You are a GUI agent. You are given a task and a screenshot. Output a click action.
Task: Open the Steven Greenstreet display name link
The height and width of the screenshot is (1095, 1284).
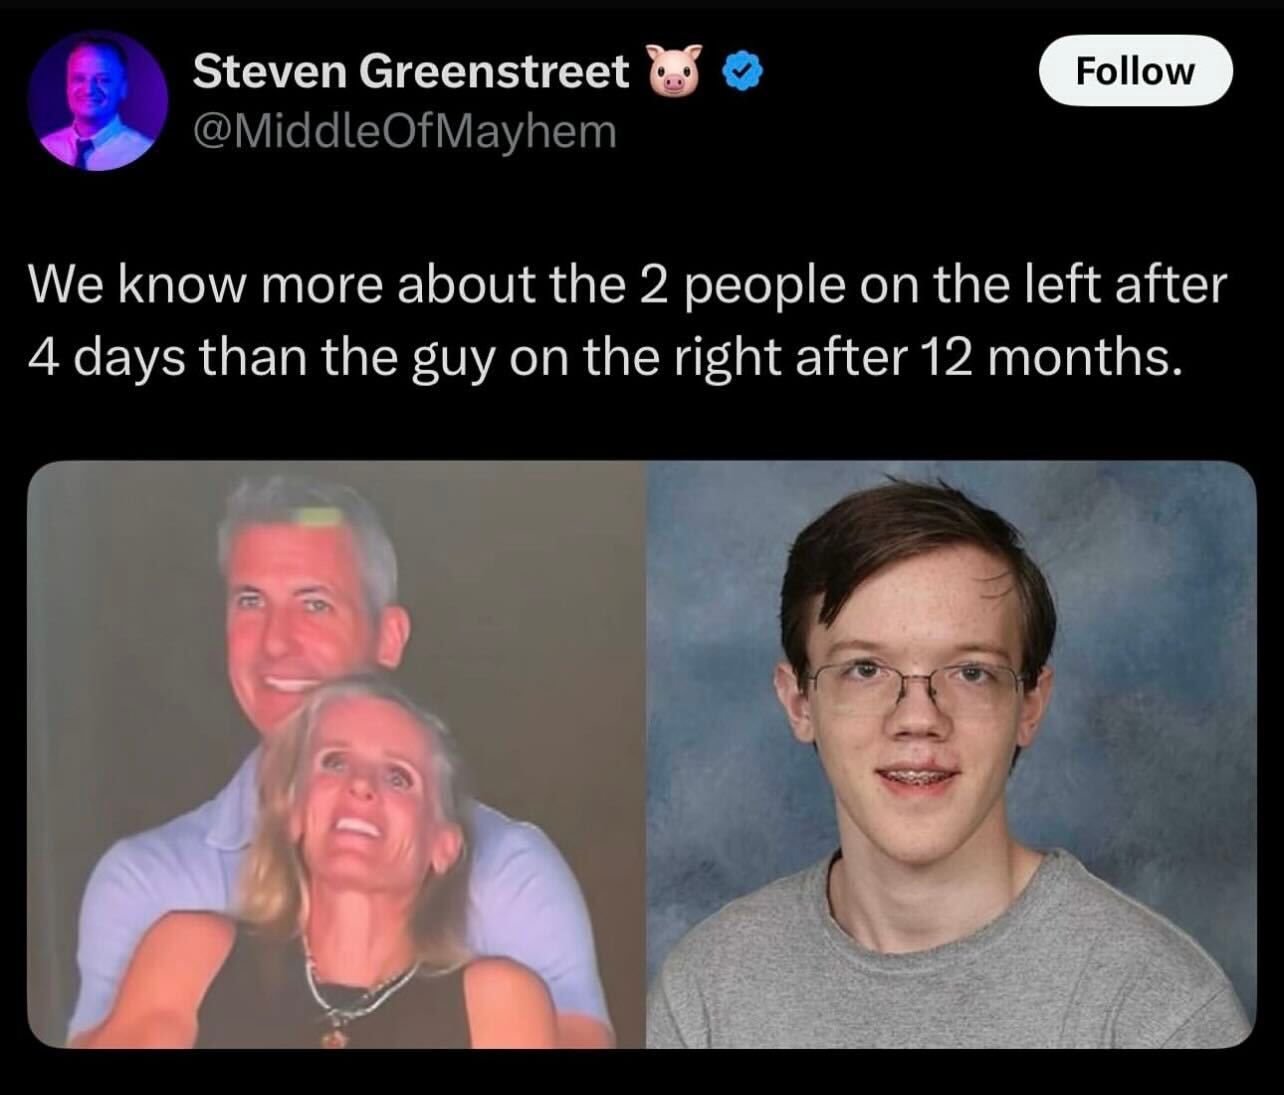(x=410, y=72)
